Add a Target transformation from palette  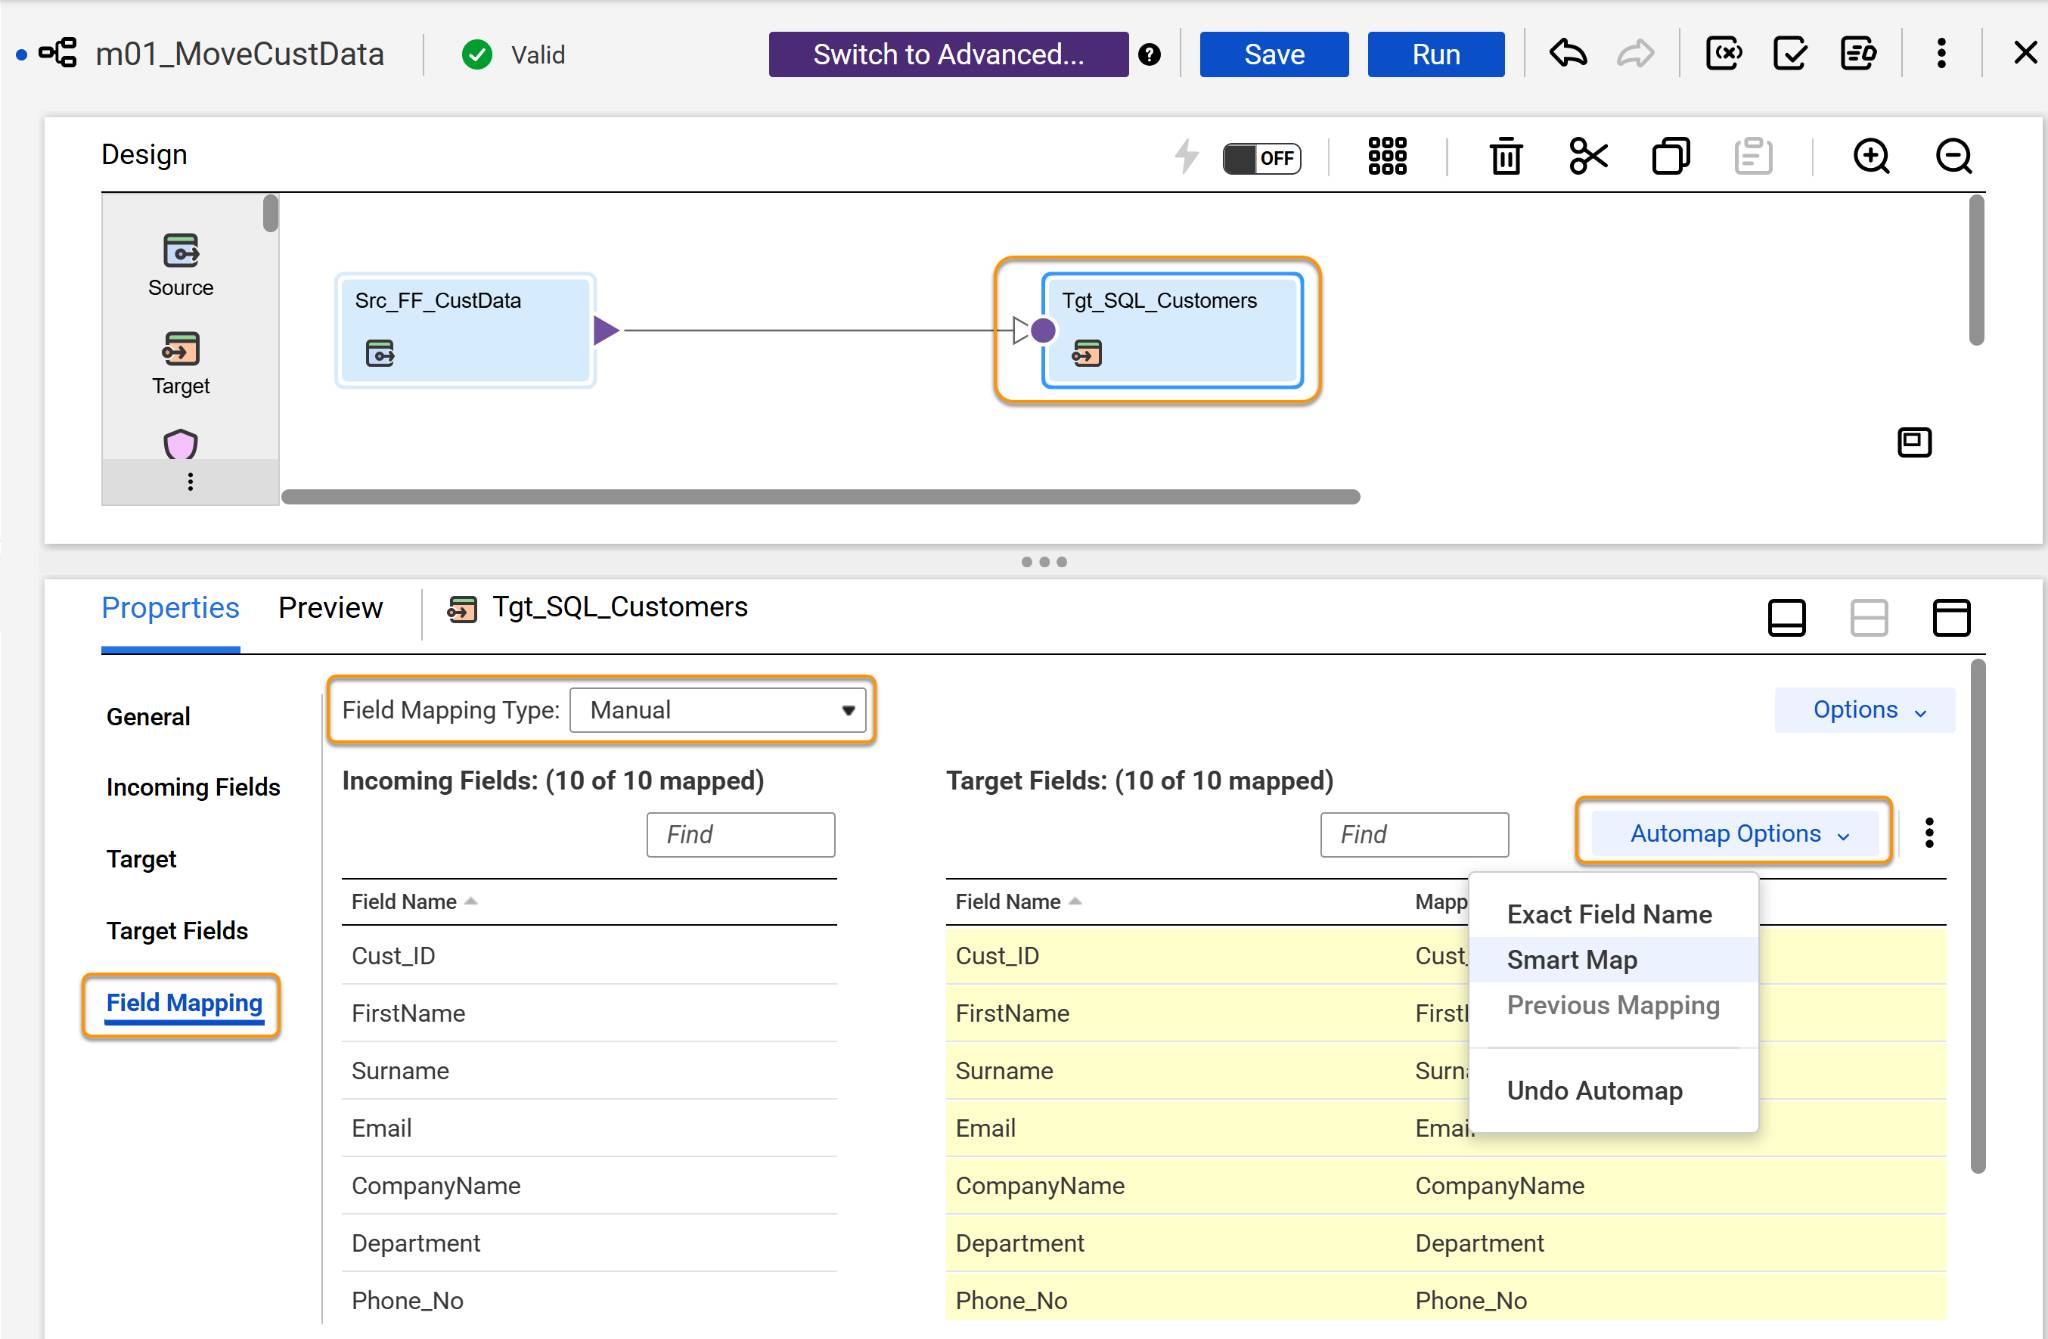pos(181,363)
